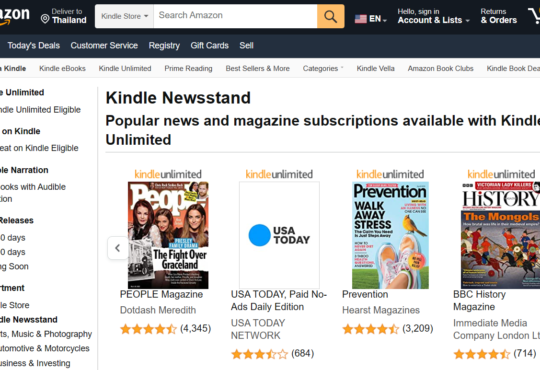Expand the Categories dropdown
The height and width of the screenshot is (370, 540).
323,69
